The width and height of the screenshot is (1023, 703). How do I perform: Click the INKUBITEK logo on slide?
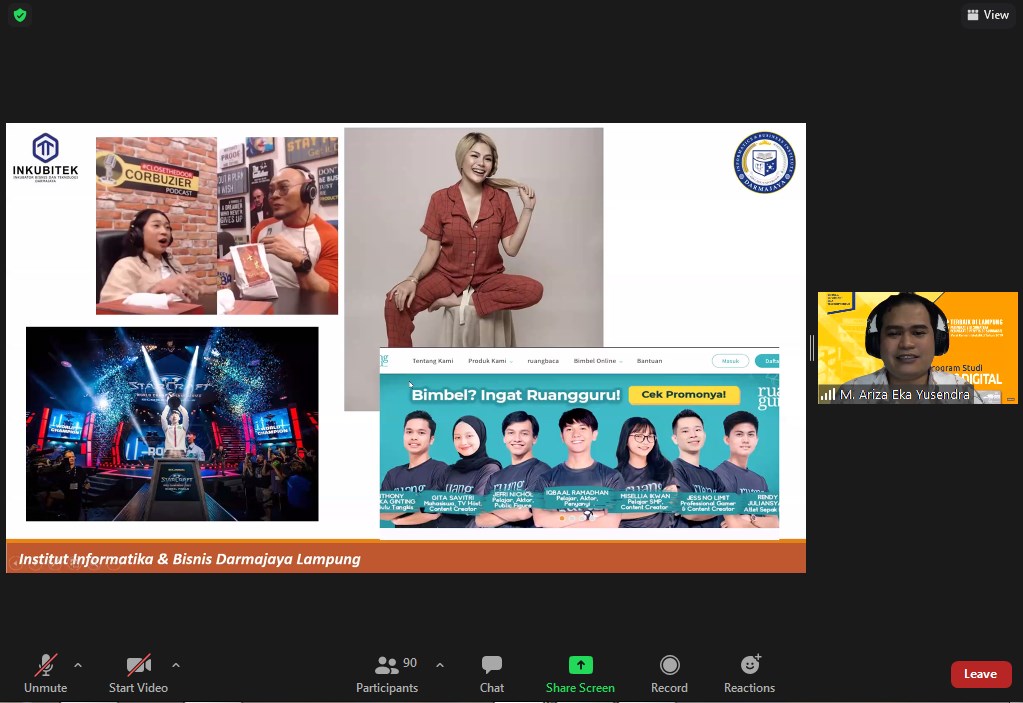pyautogui.click(x=46, y=157)
